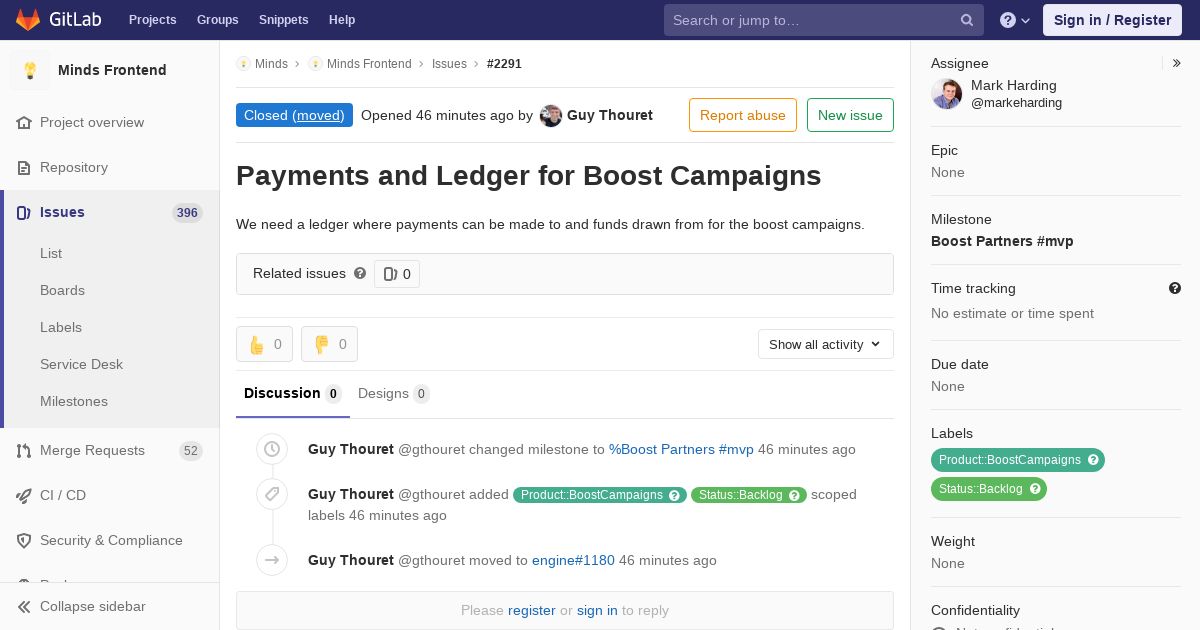
Task: Click the Issues breadcrumb link
Action: (x=449, y=64)
